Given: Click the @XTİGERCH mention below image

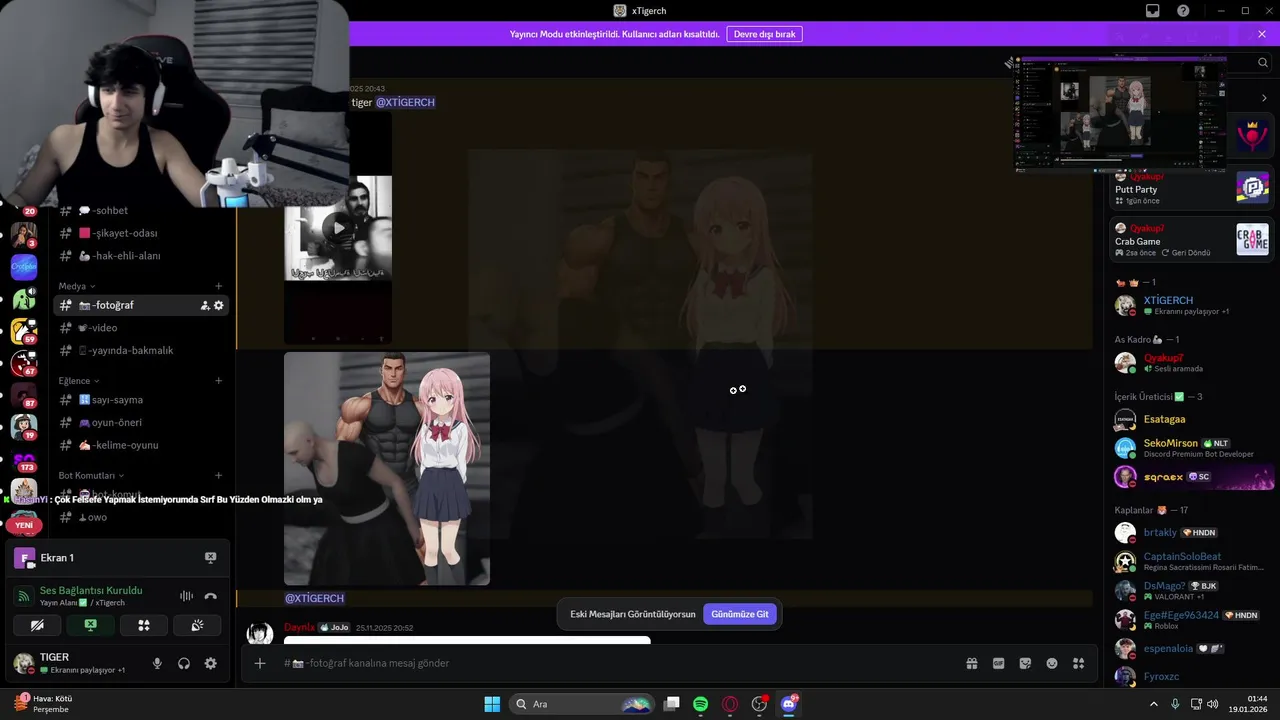Looking at the screenshot, I should click(314, 598).
